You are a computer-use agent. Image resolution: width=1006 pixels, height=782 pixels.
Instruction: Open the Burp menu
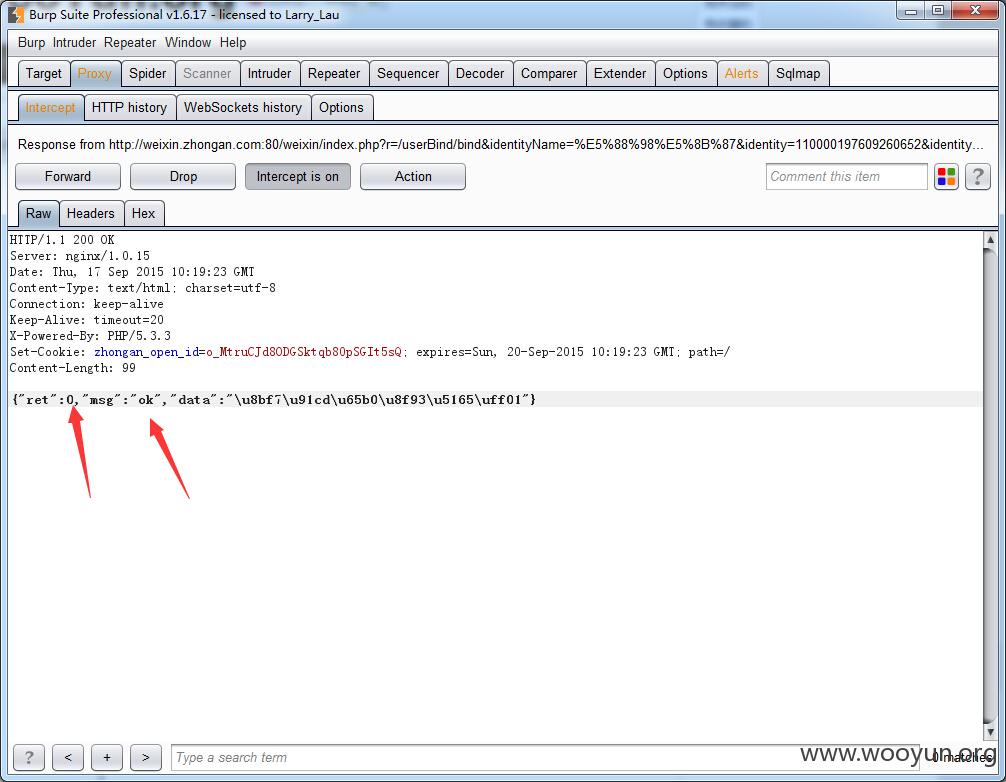[x=31, y=42]
